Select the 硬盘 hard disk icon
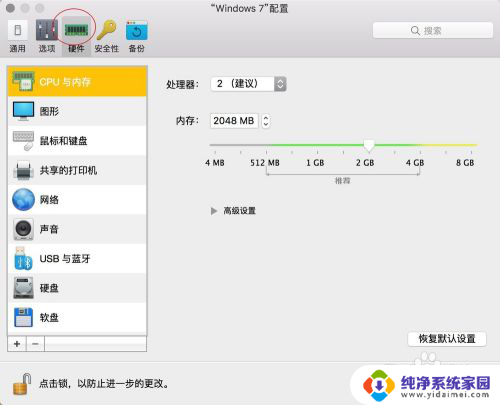Image resolution: width=500 pixels, height=405 pixels. 23,288
